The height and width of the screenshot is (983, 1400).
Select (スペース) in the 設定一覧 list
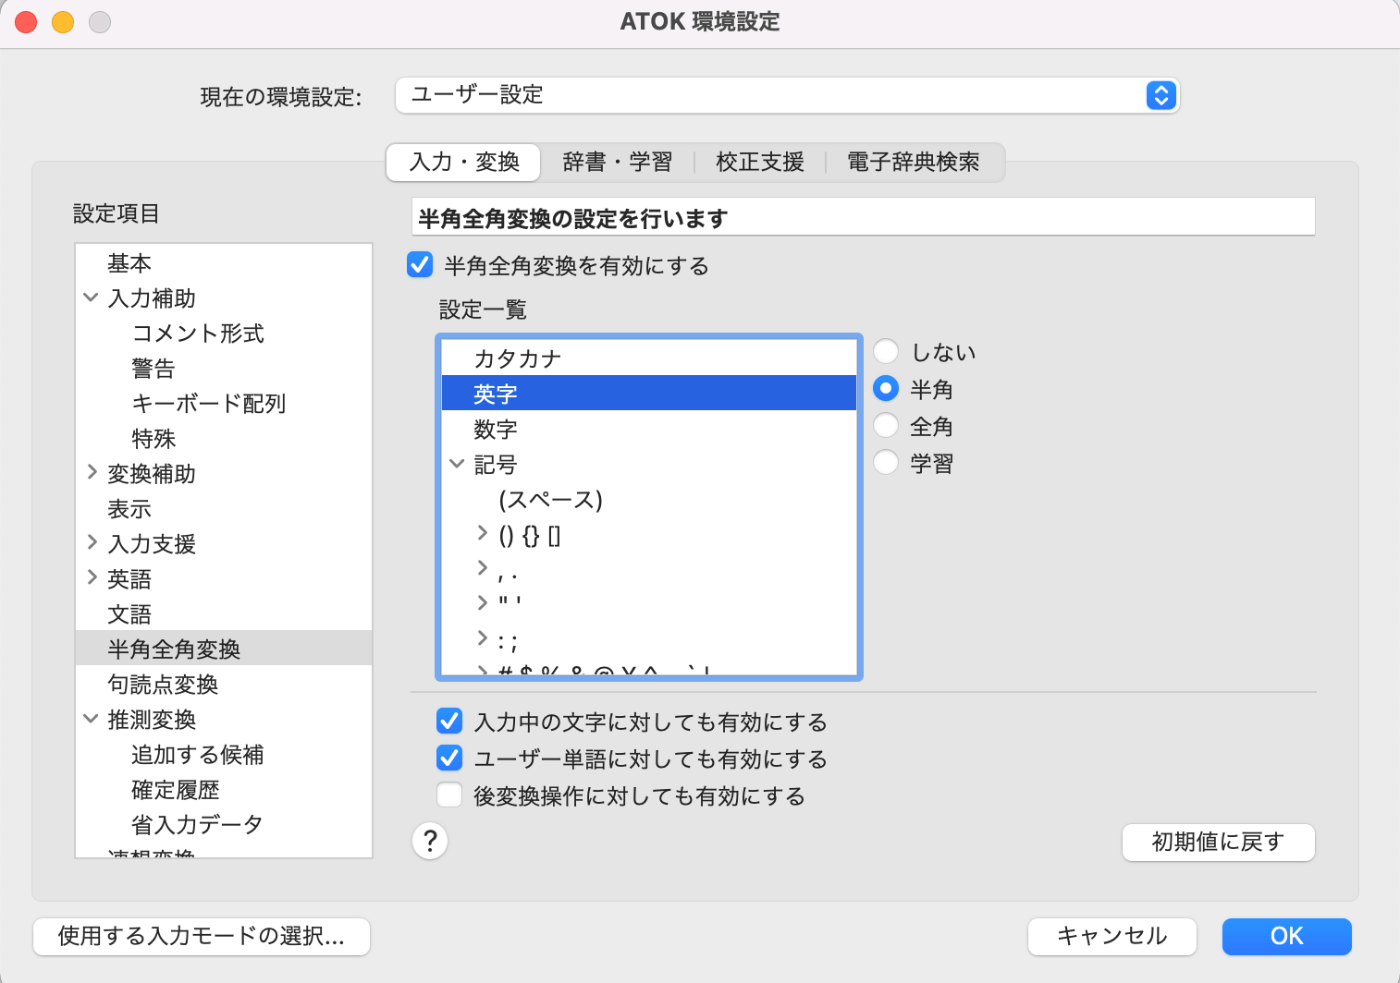click(649, 499)
